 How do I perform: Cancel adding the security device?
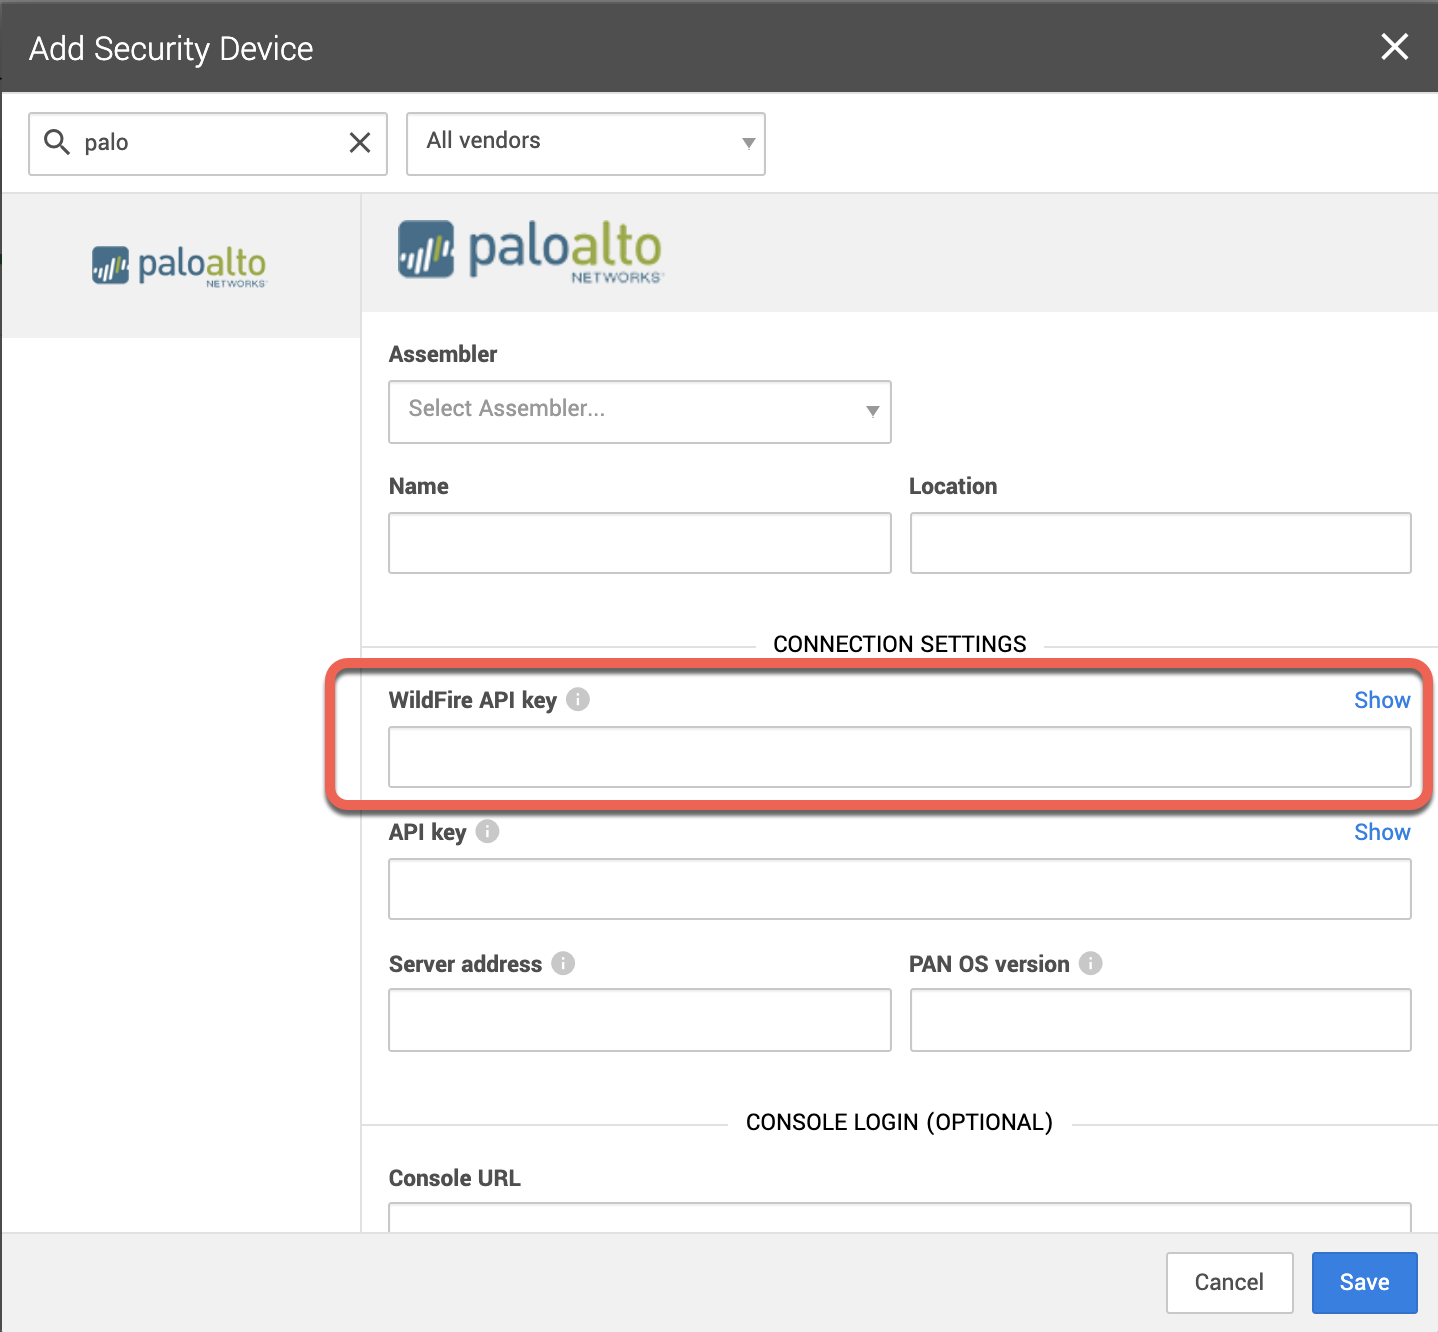(1230, 1283)
